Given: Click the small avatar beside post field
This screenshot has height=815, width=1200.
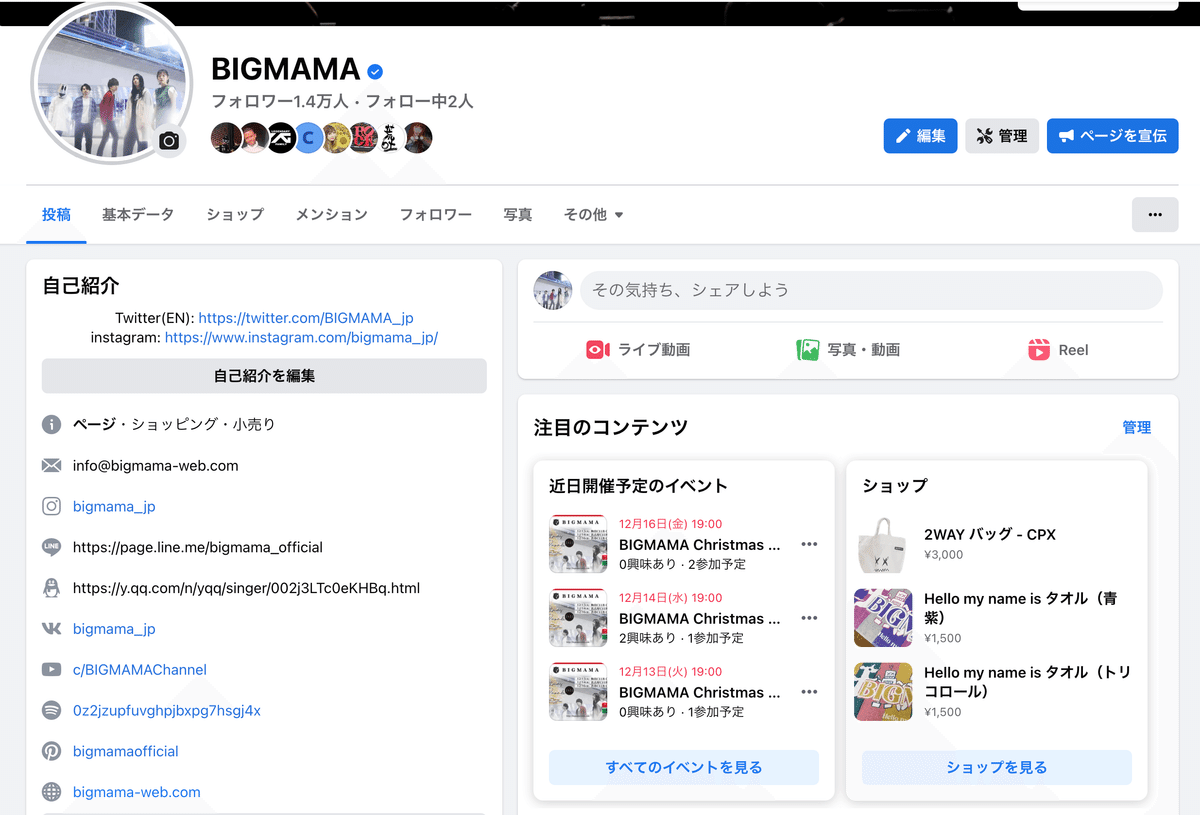Looking at the screenshot, I should 553,290.
